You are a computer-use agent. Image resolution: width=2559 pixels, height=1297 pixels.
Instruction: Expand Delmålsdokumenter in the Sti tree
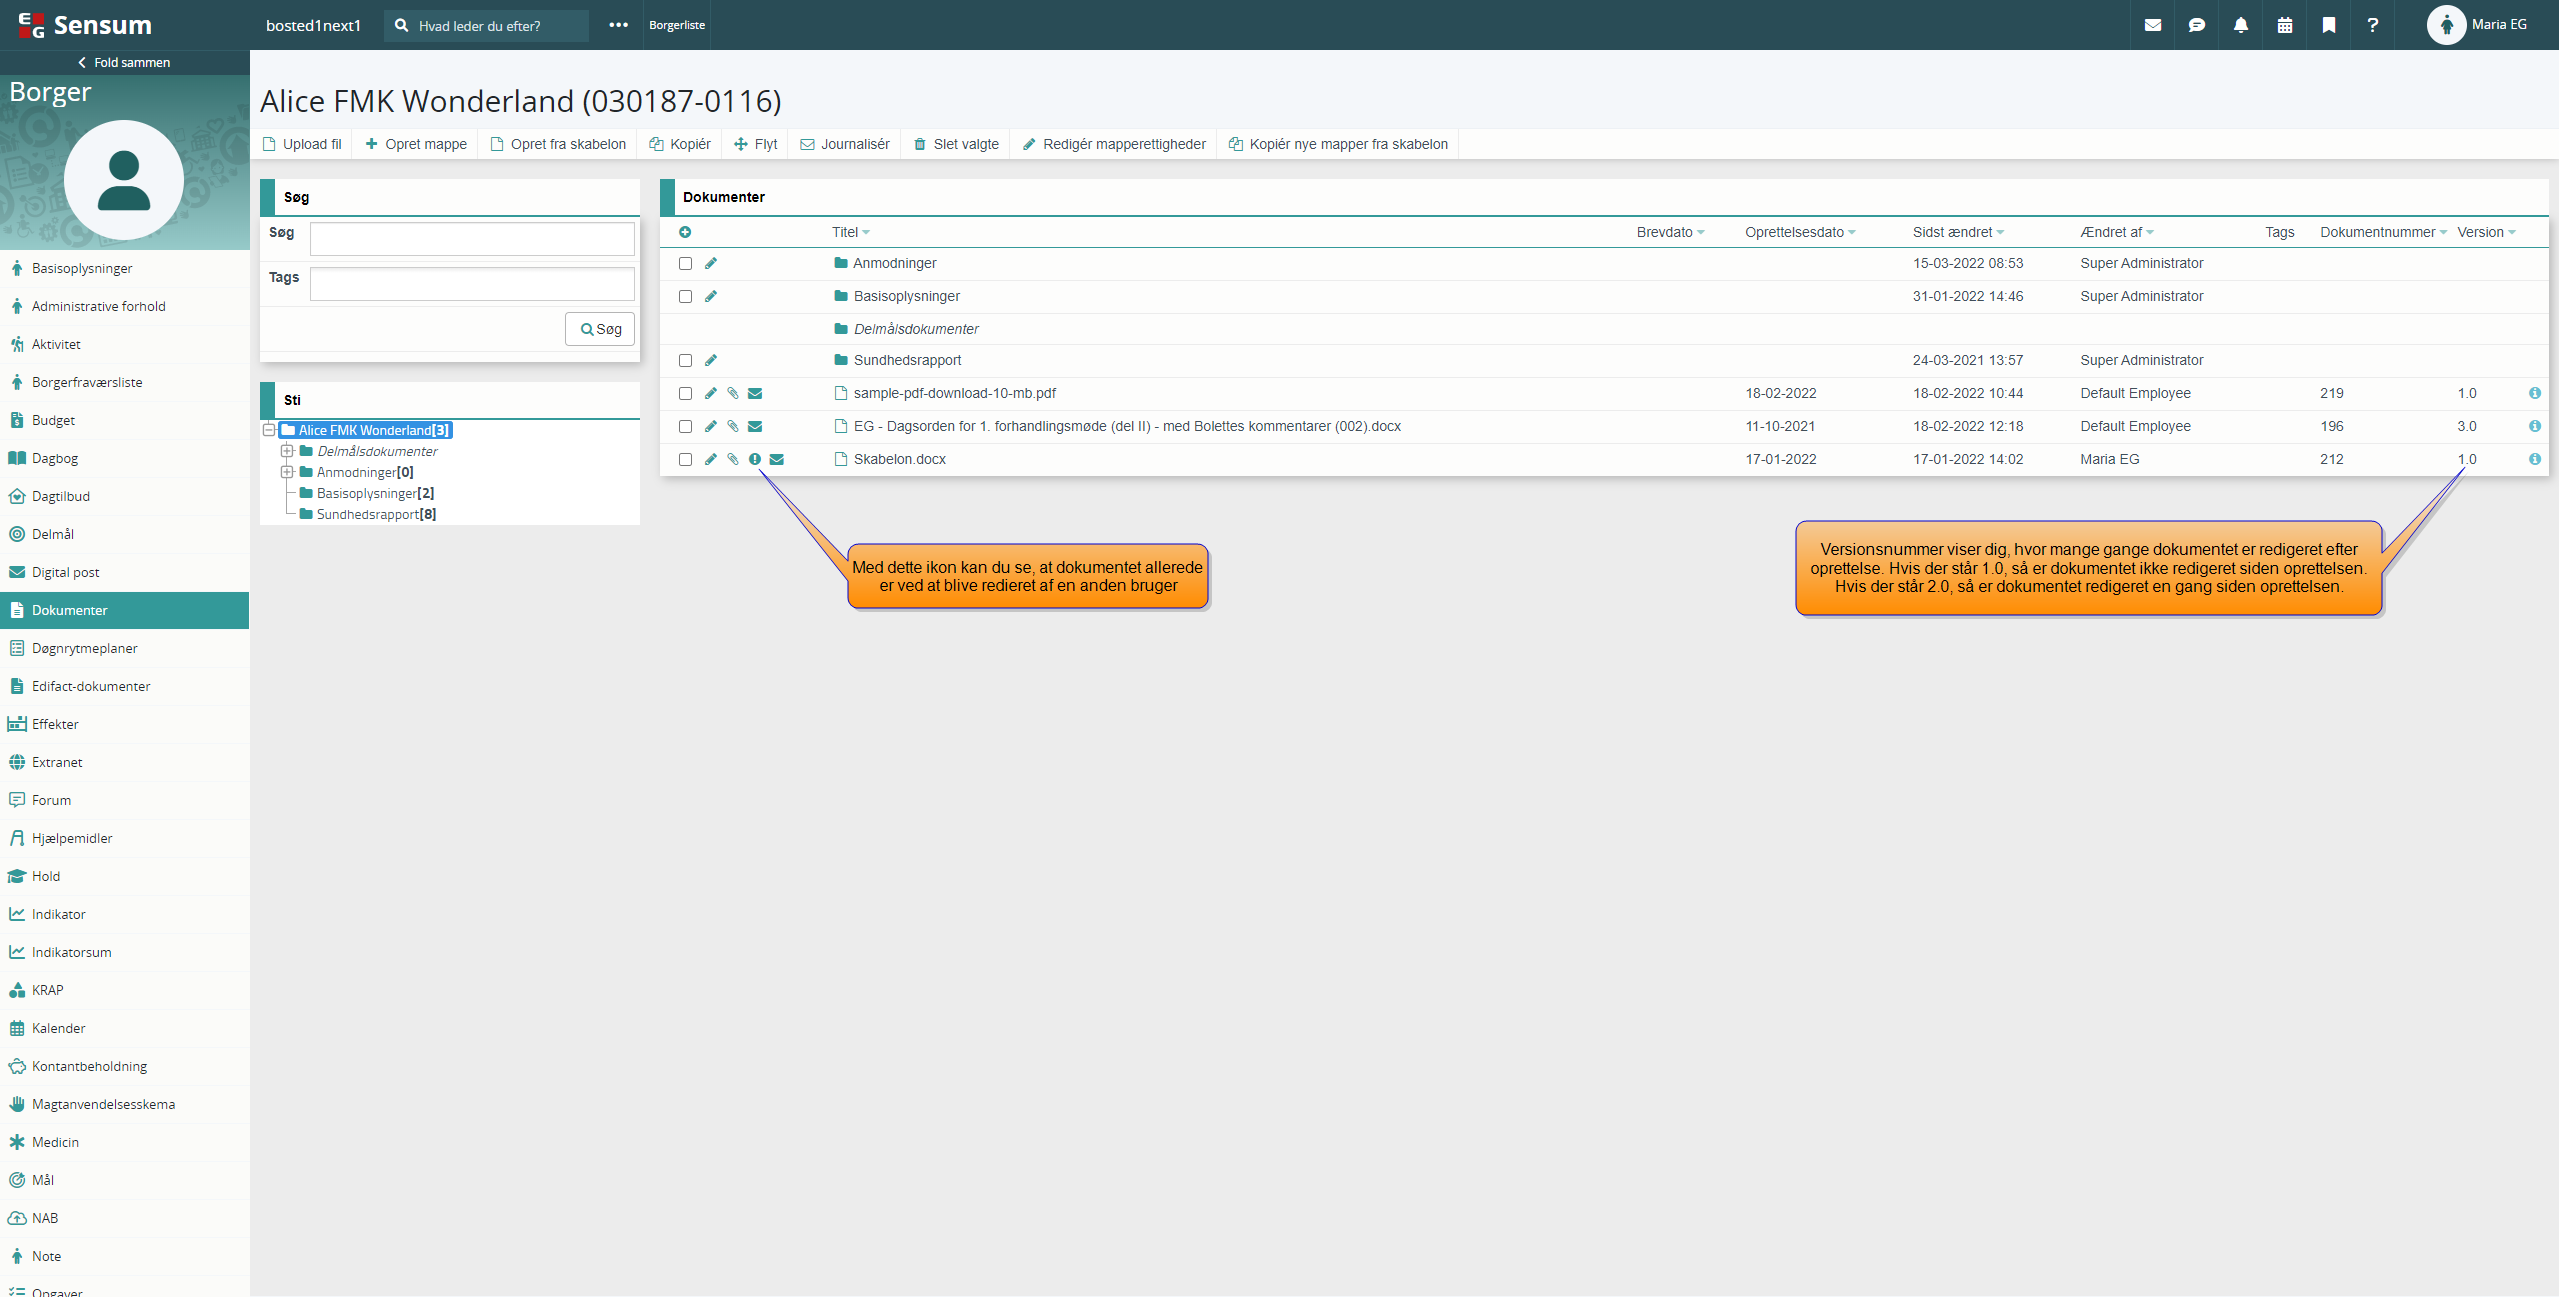point(287,451)
